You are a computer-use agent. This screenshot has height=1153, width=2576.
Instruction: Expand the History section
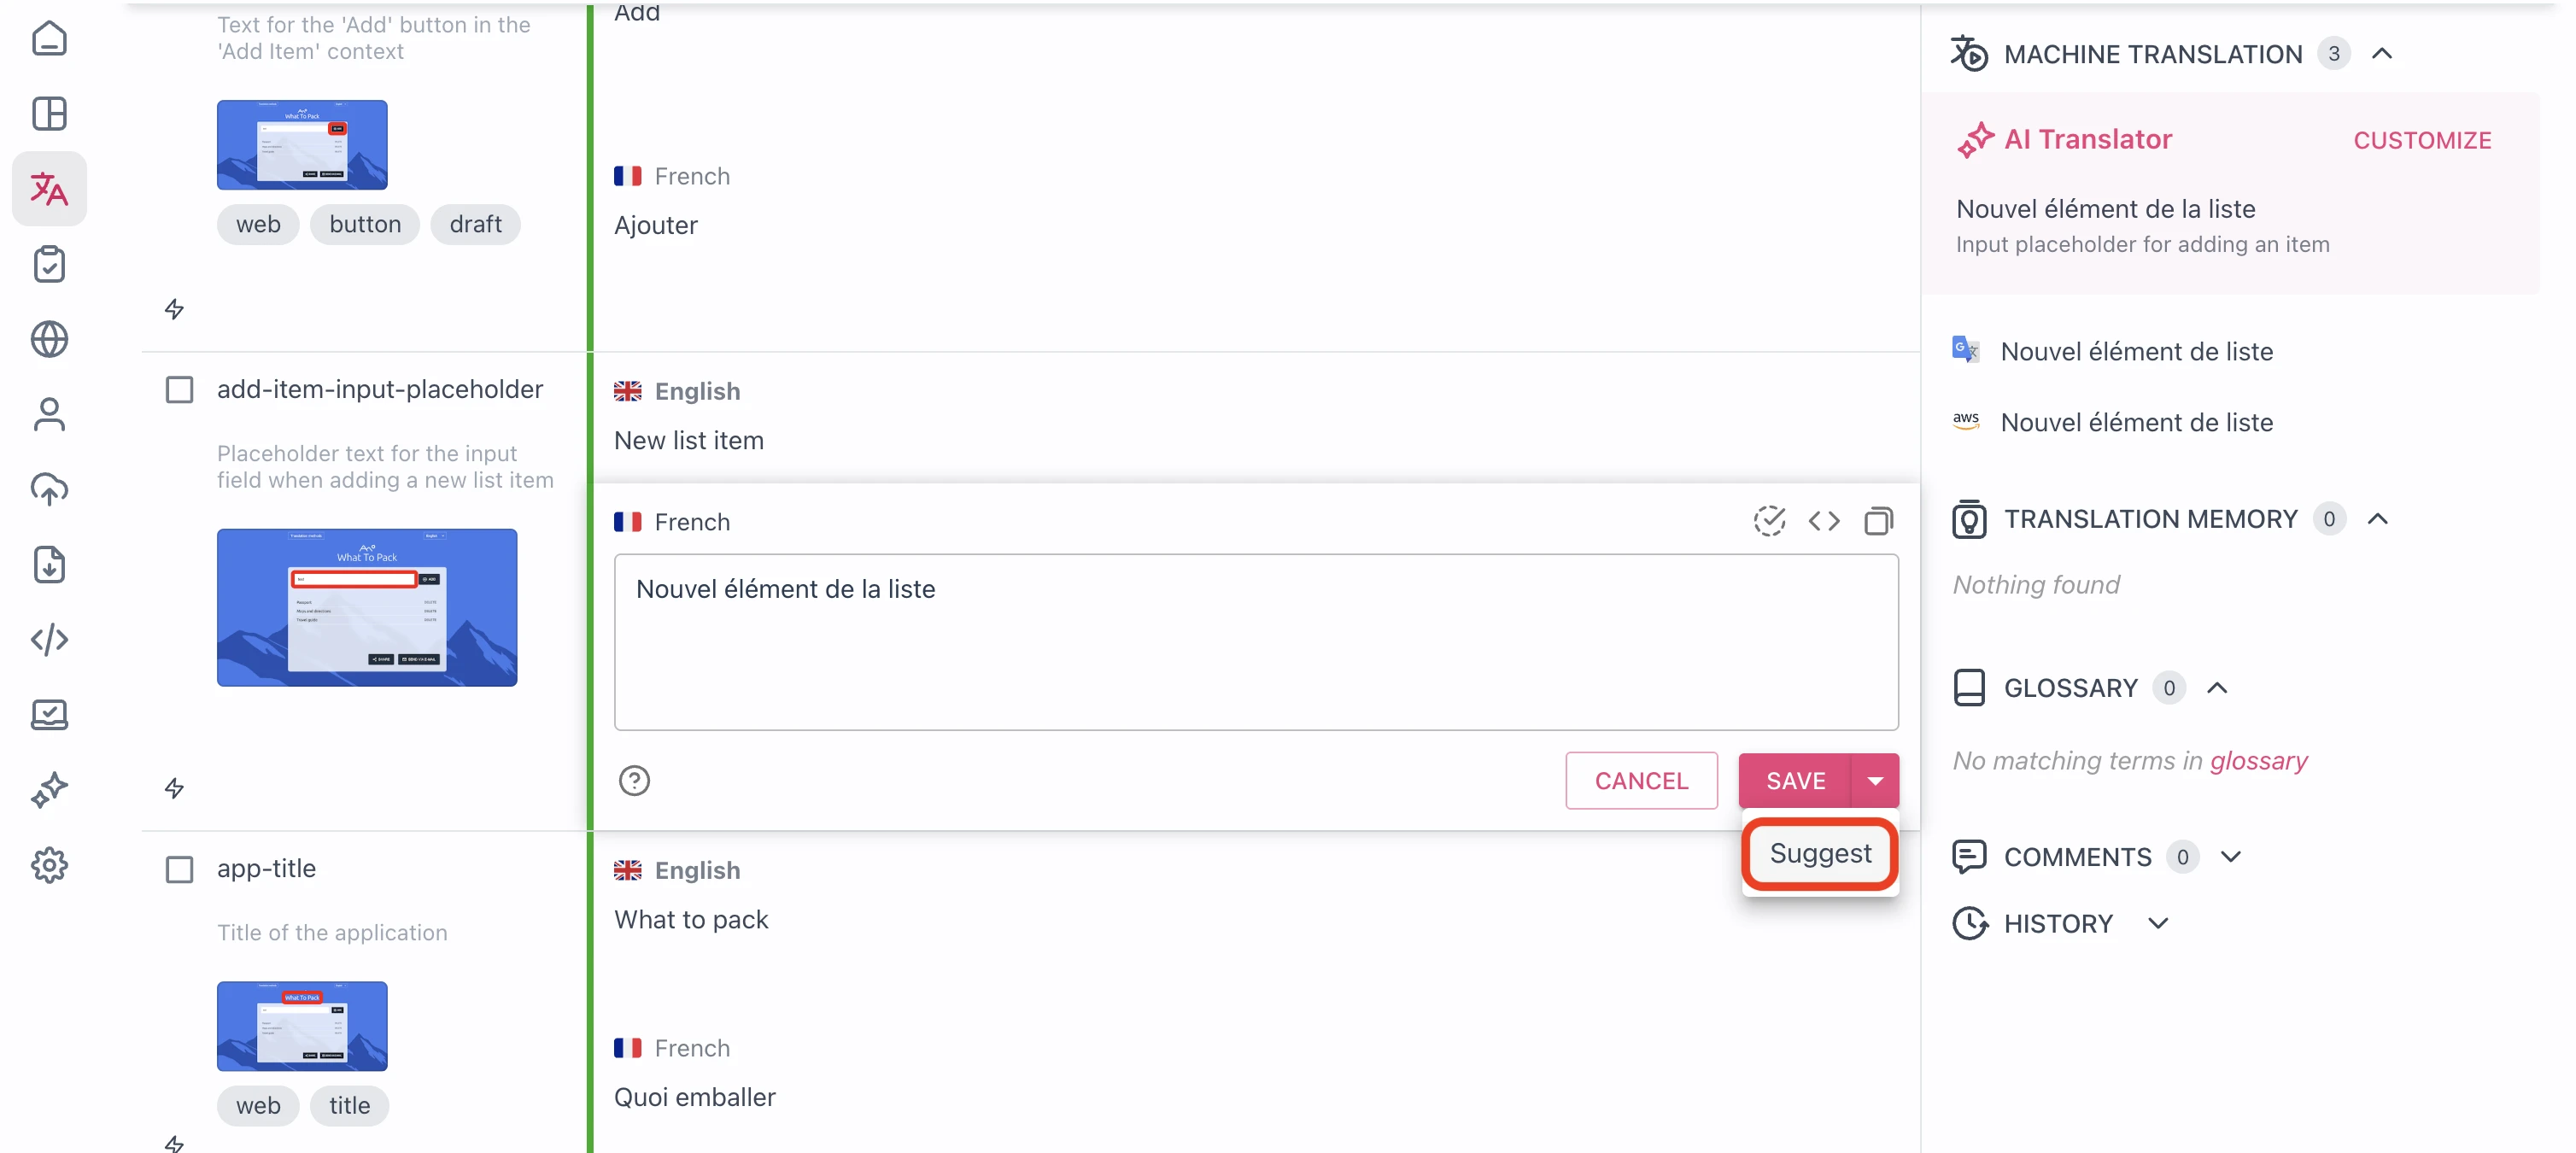click(2159, 923)
